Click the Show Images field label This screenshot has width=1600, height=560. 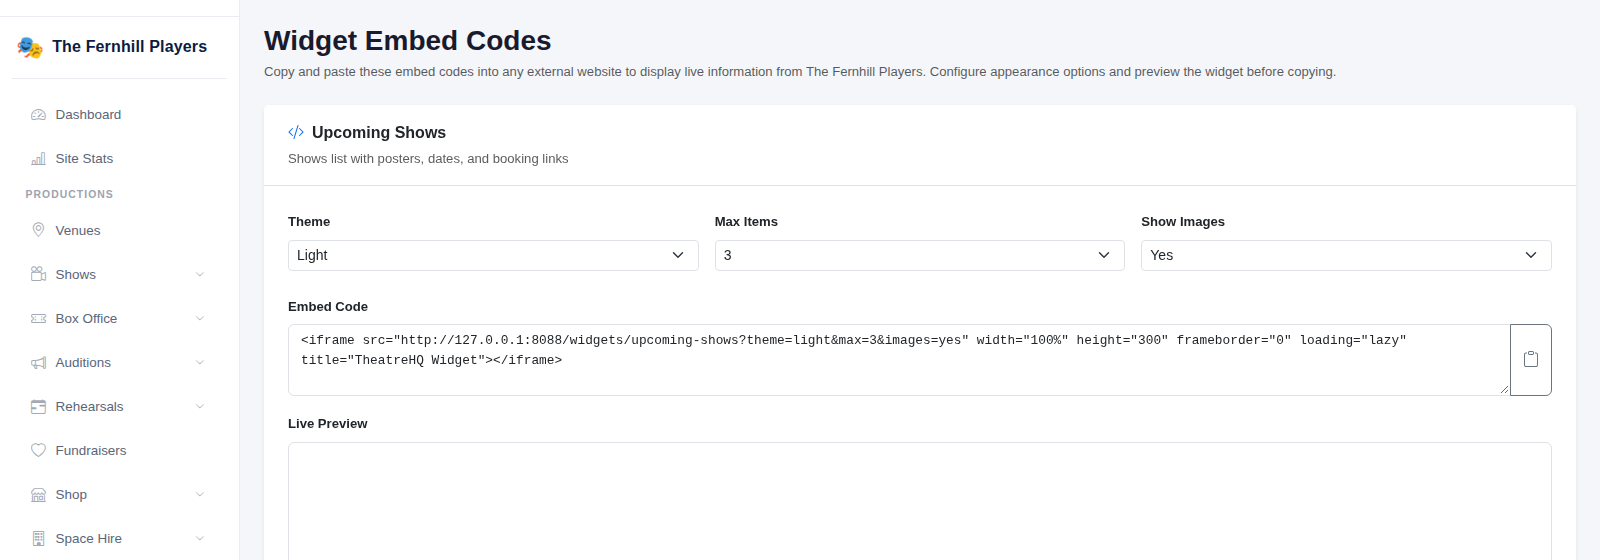(1183, 222)
